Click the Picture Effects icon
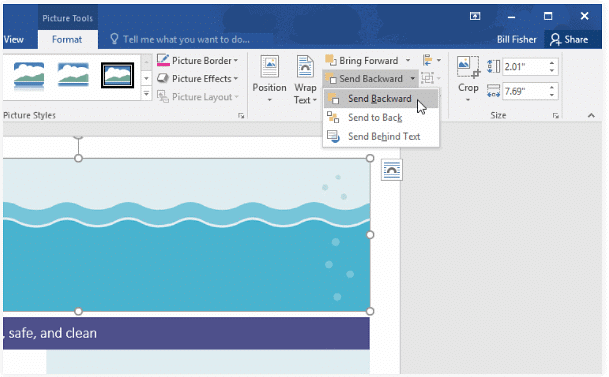 click(x=163, y=78)
